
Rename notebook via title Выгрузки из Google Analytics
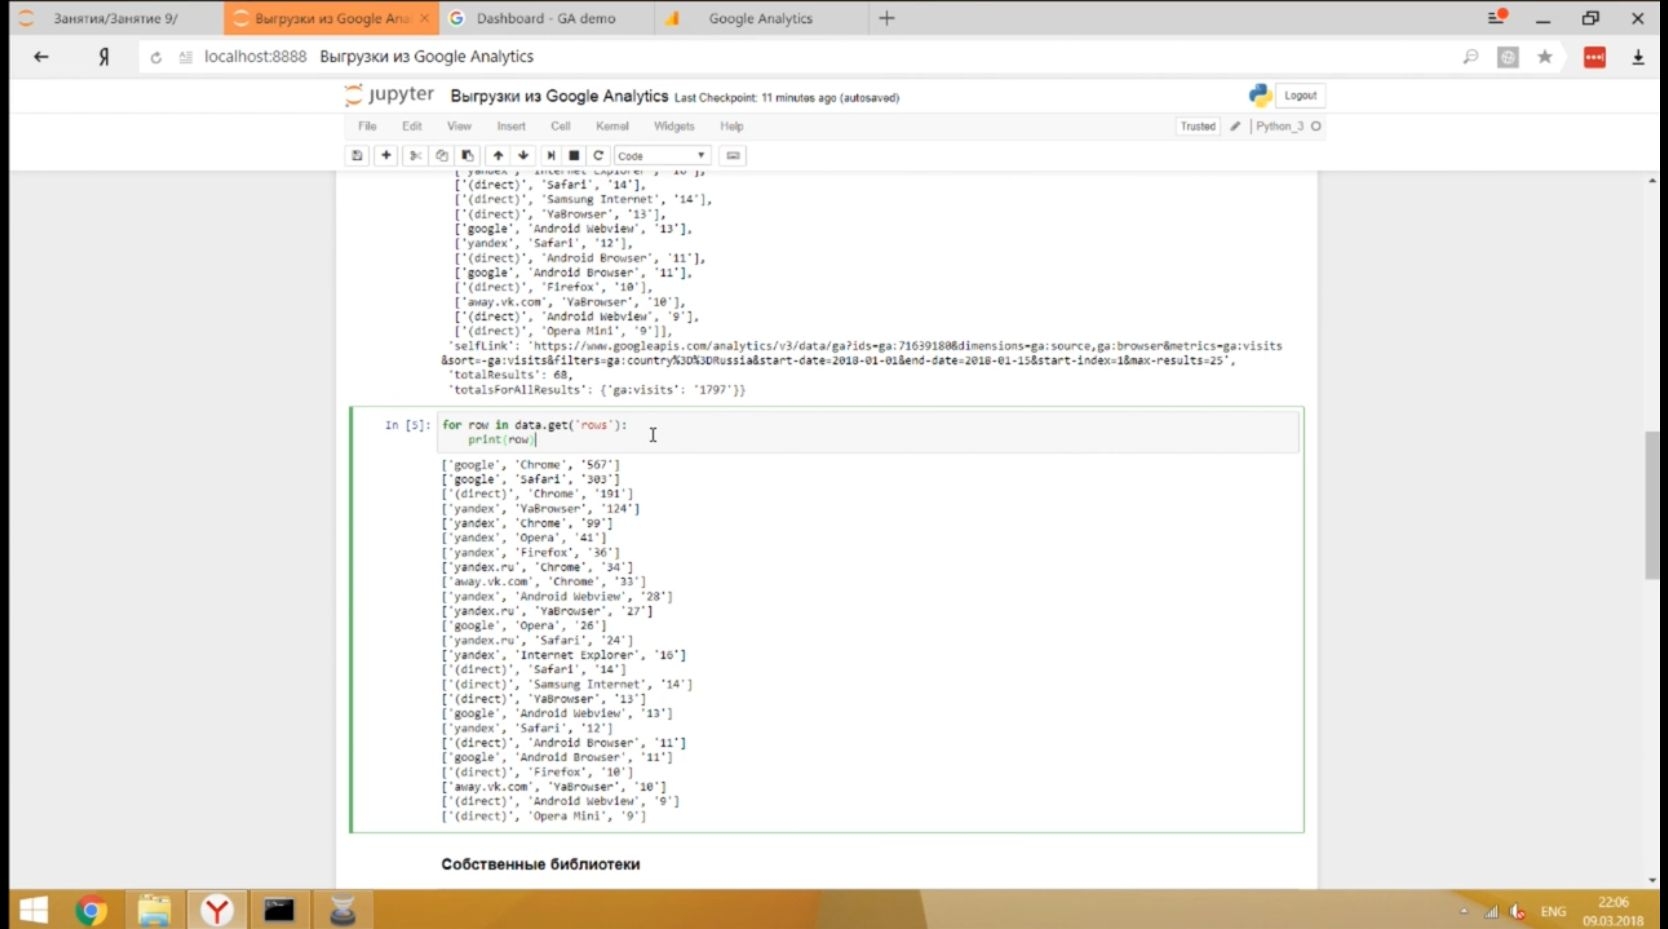(559, 96)
